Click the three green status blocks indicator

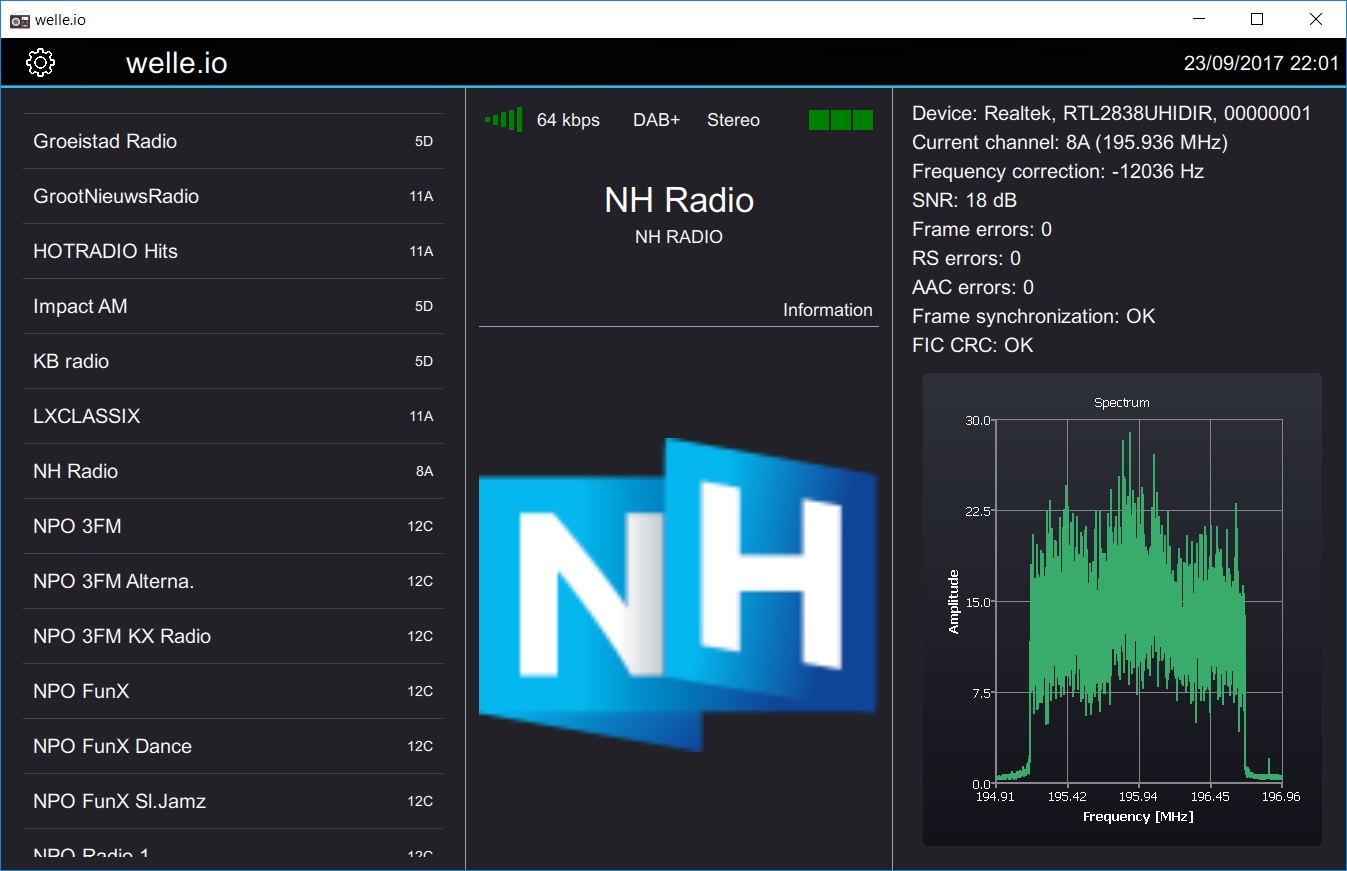pyautogui.click(x=841, y=120)
